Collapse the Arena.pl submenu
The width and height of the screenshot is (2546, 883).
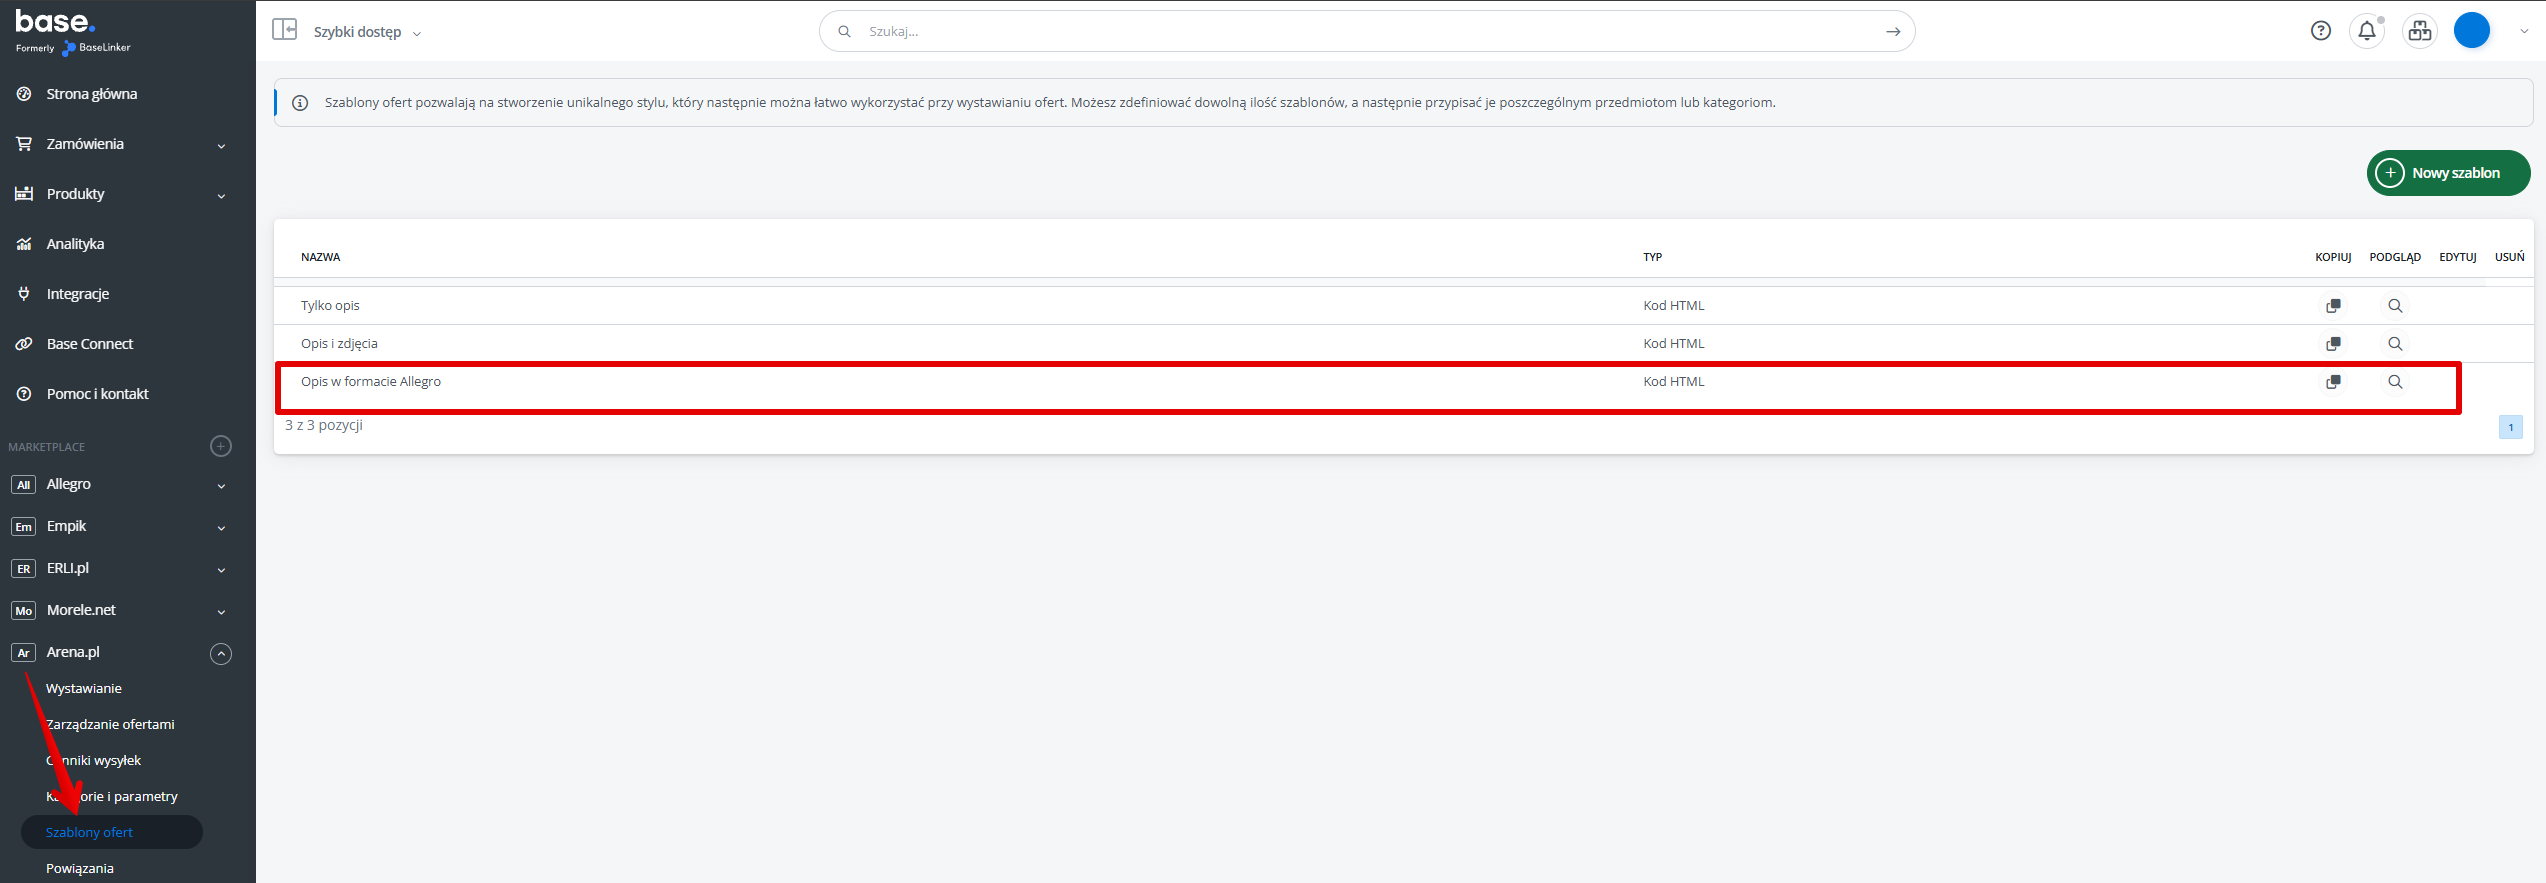click(x=221, y=653)
